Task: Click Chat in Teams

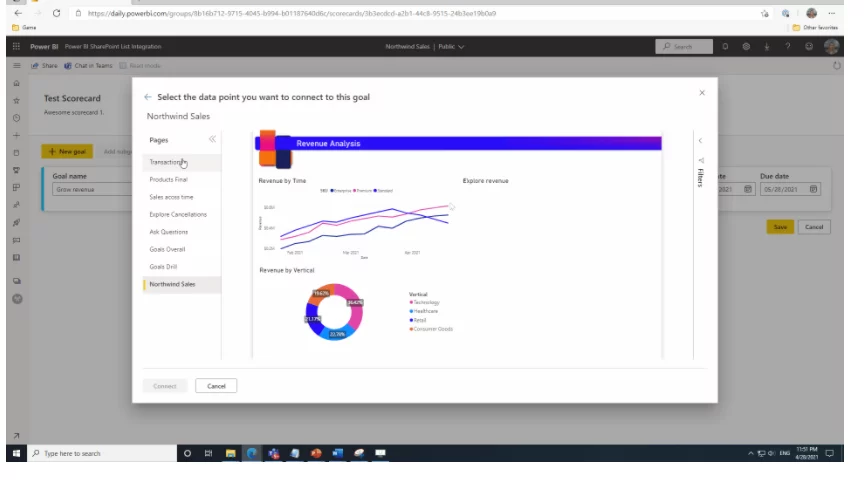Action: click(88, 66)
